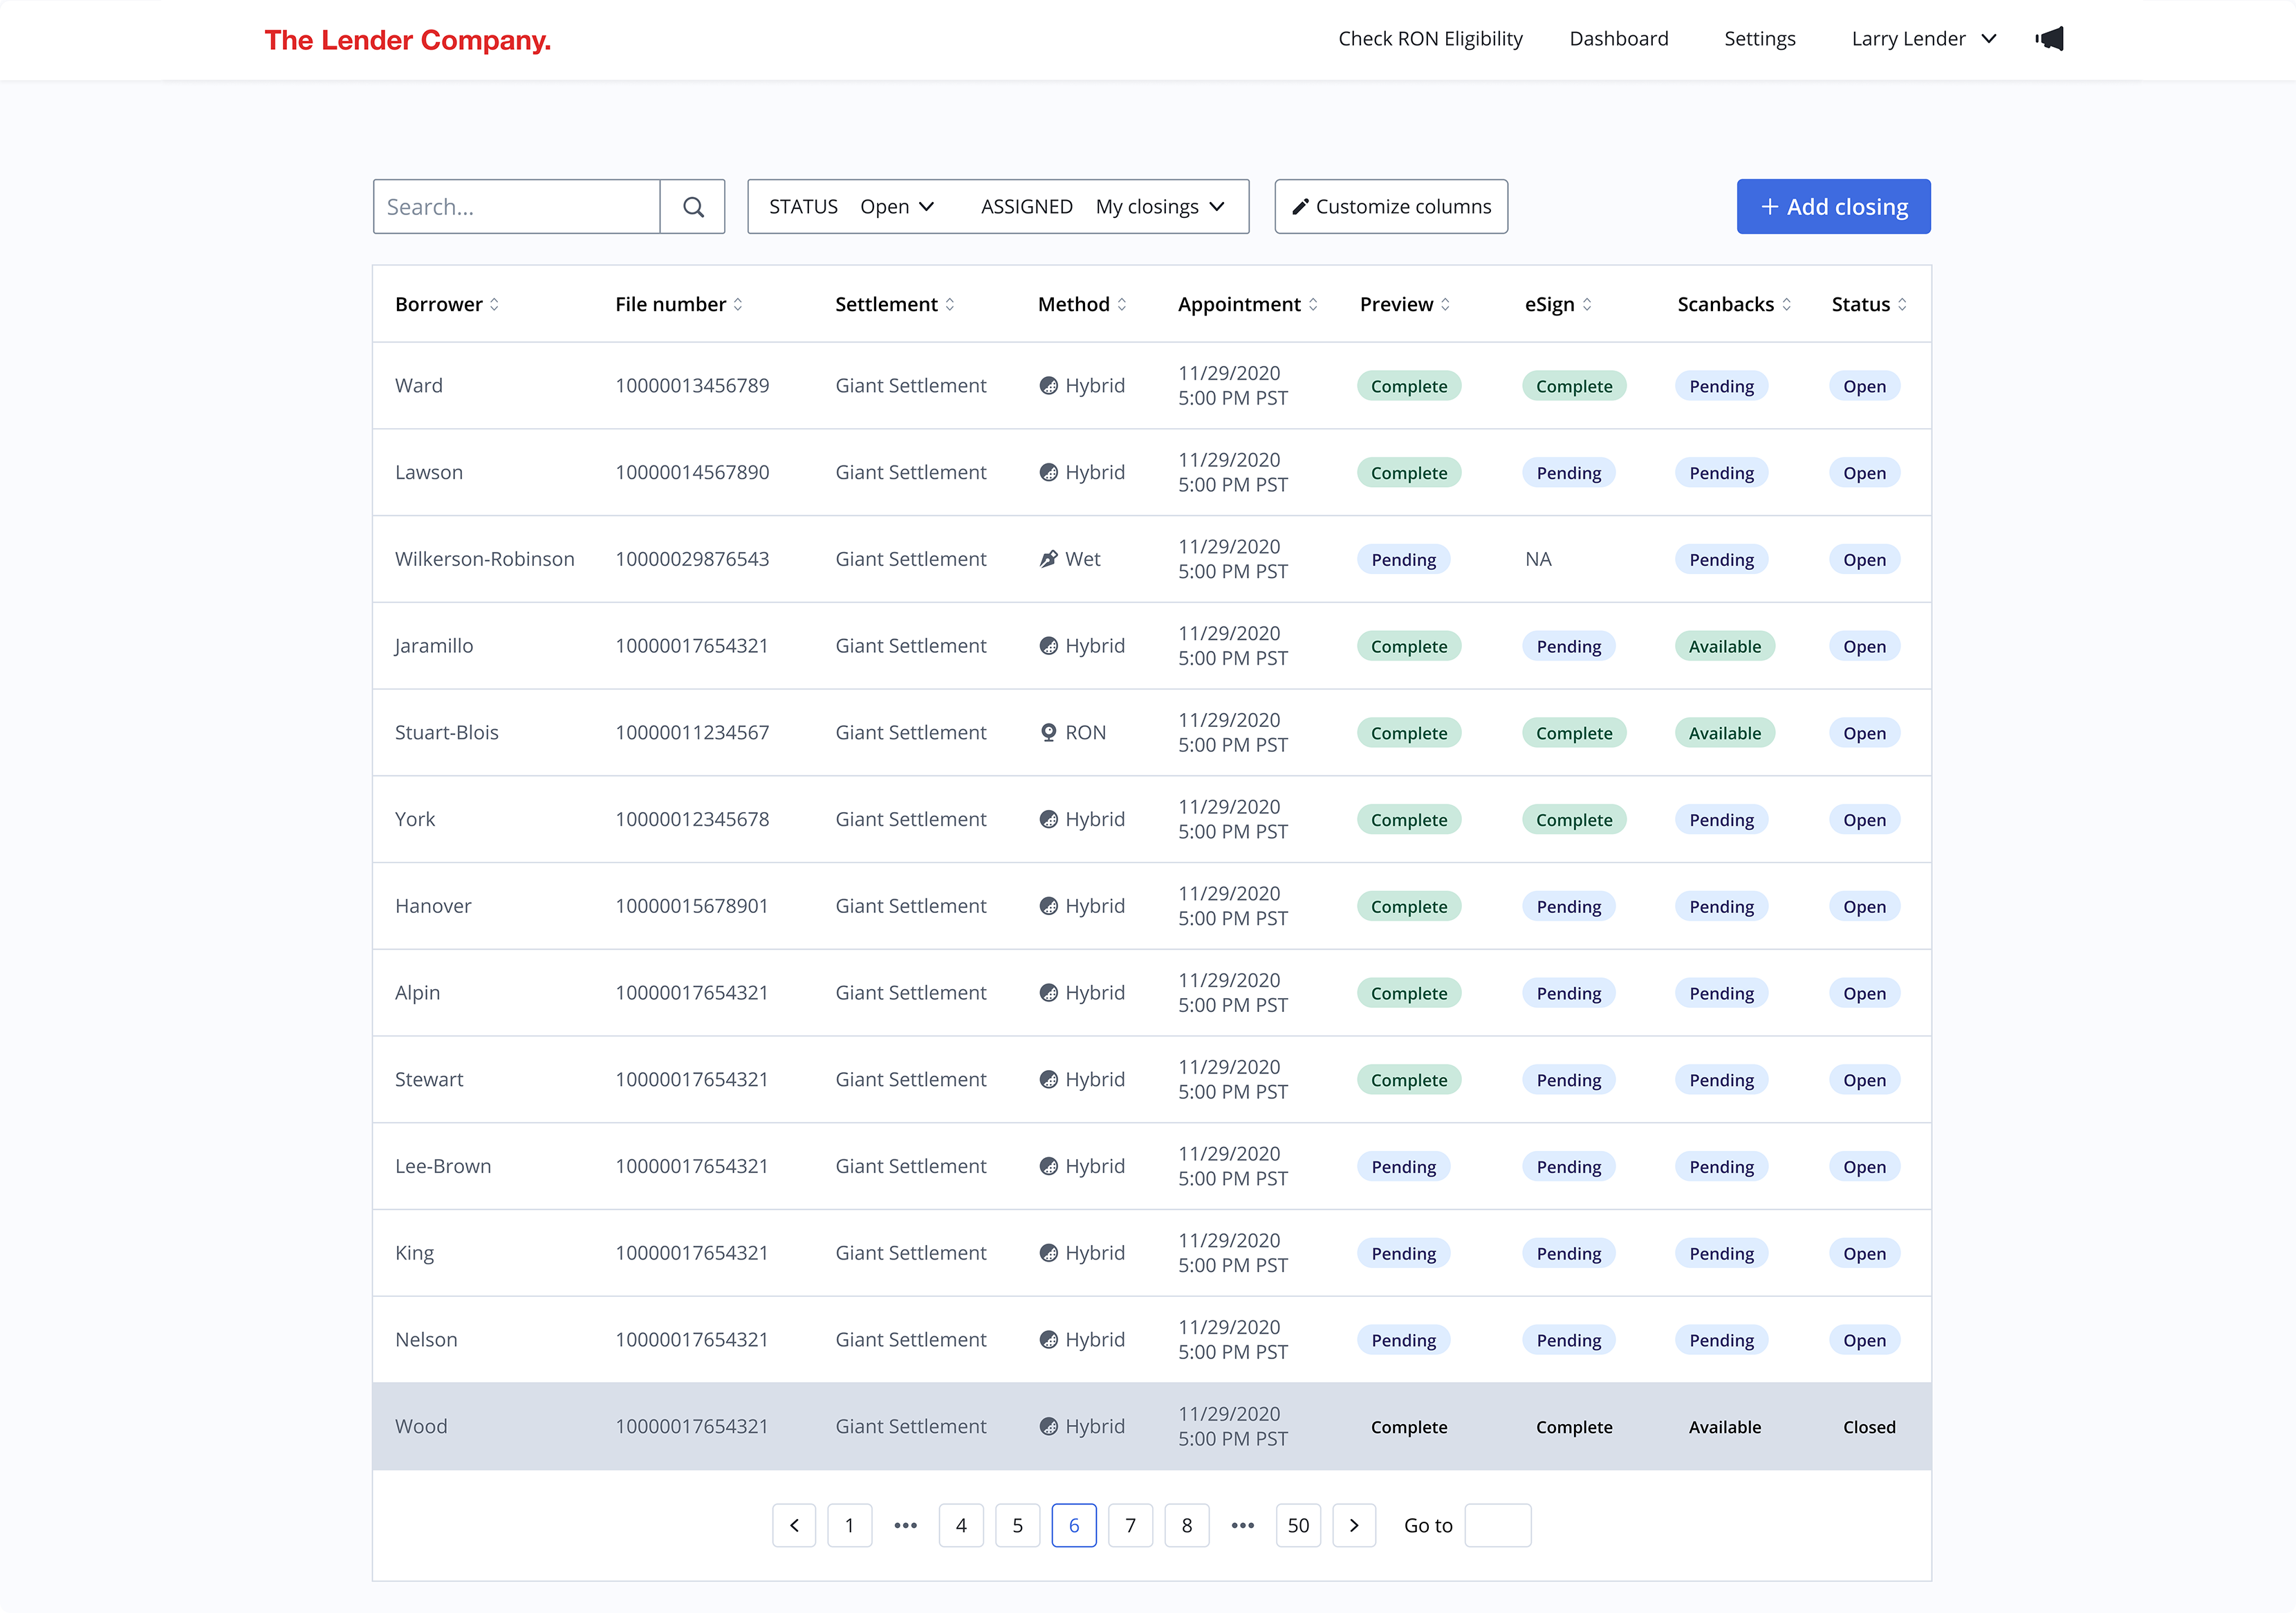
Task: Expand the Larry Lender user menu
Action: click(1923, 39)
